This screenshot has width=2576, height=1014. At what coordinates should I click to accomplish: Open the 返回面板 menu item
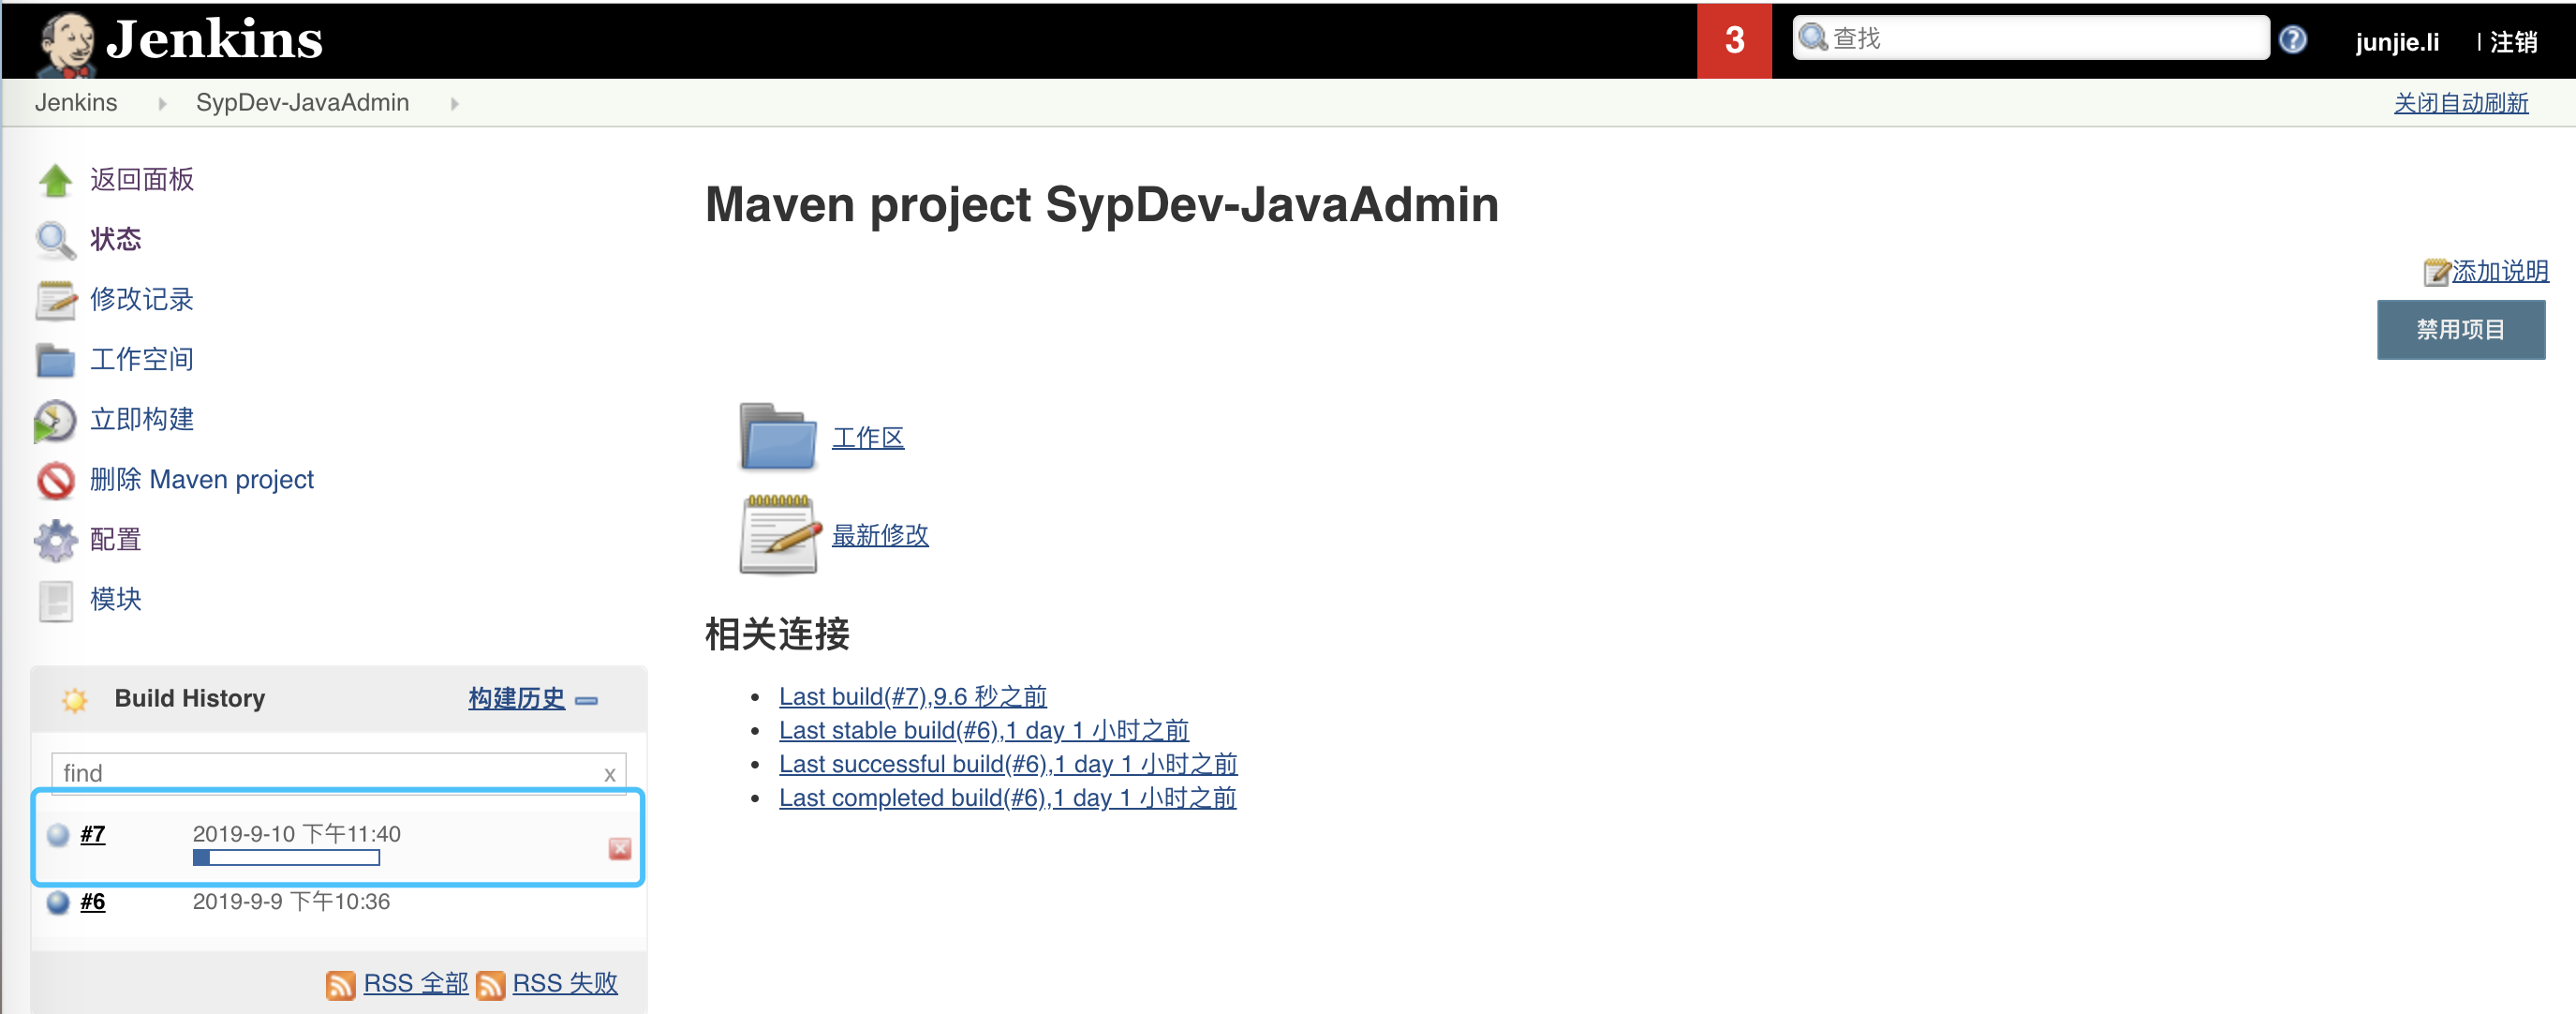pyautogui.click(x=142, y=180)
